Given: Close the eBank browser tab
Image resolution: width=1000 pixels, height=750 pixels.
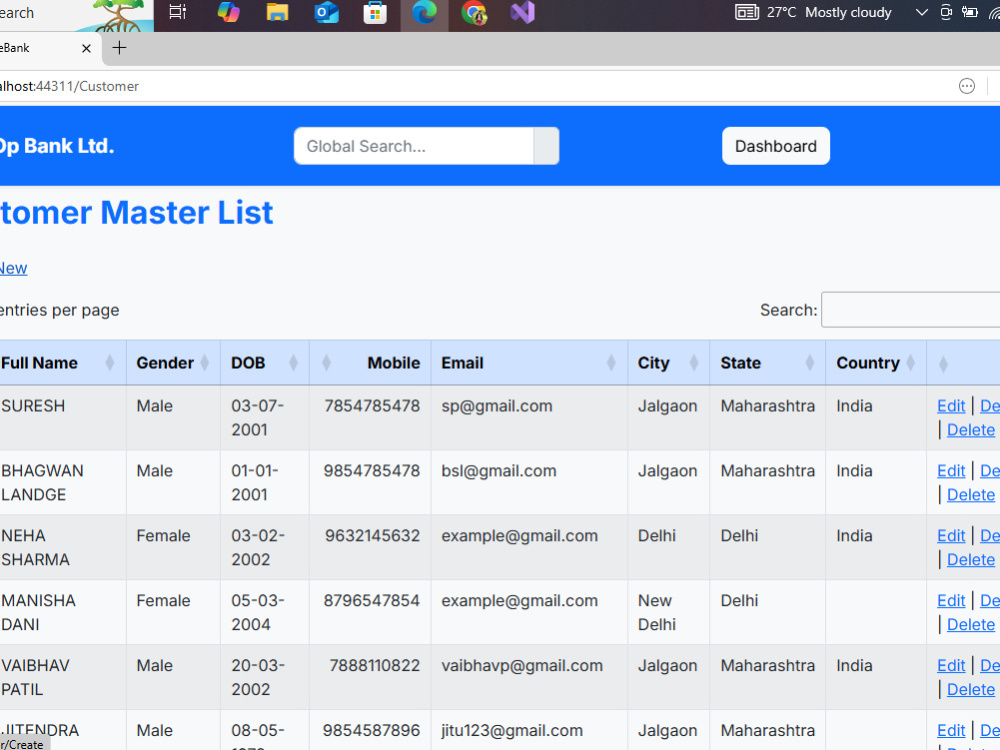Looking at the screenshot, I should (x=86, y=48).
